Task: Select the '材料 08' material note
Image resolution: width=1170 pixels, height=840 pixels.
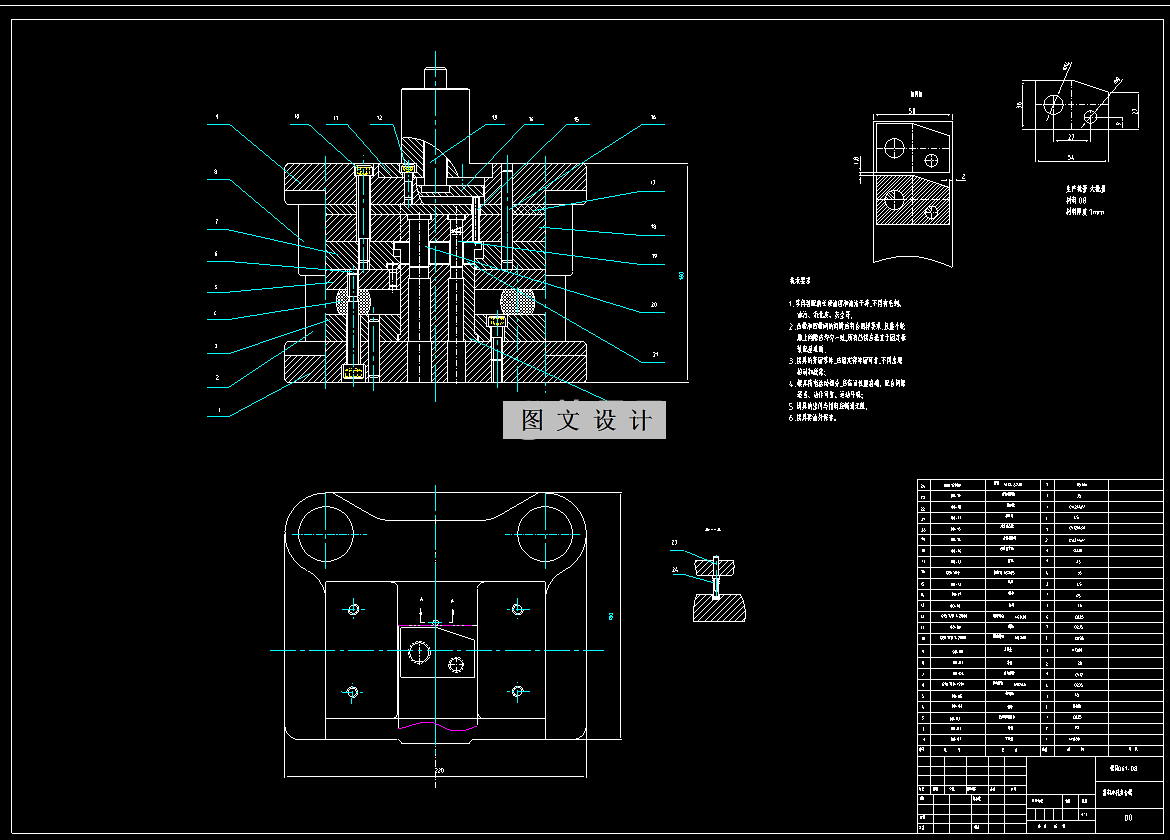Action: coord(1076,201)
